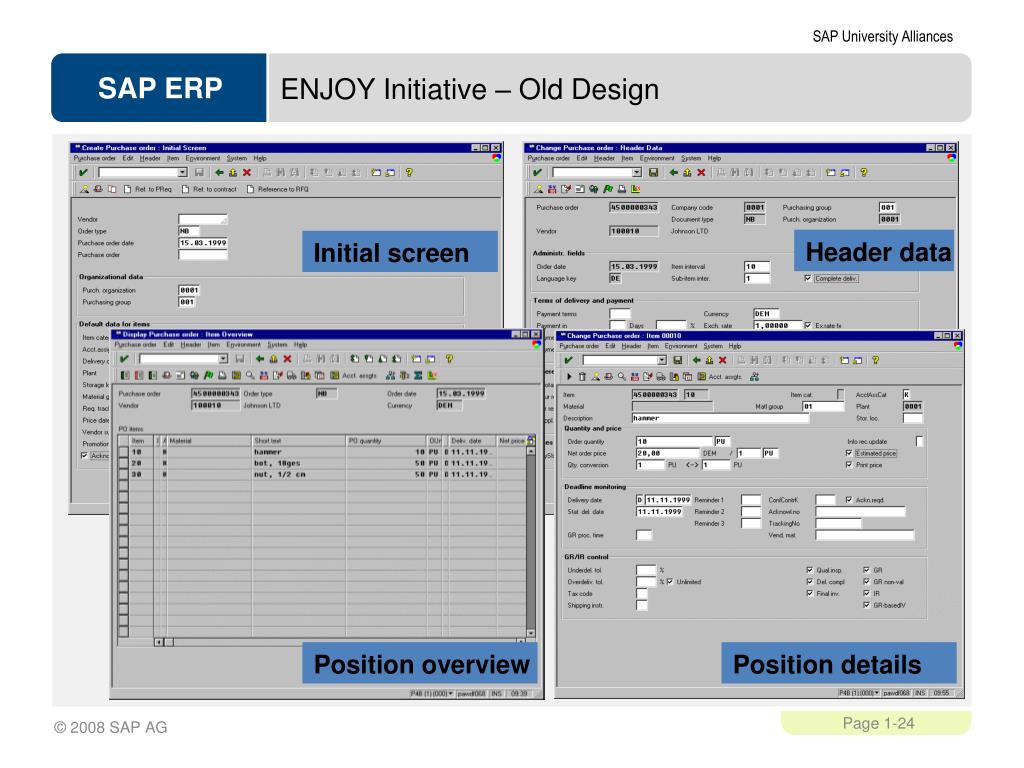Click yellow Exit arrow in Item 00010 window

click(709, 360)
